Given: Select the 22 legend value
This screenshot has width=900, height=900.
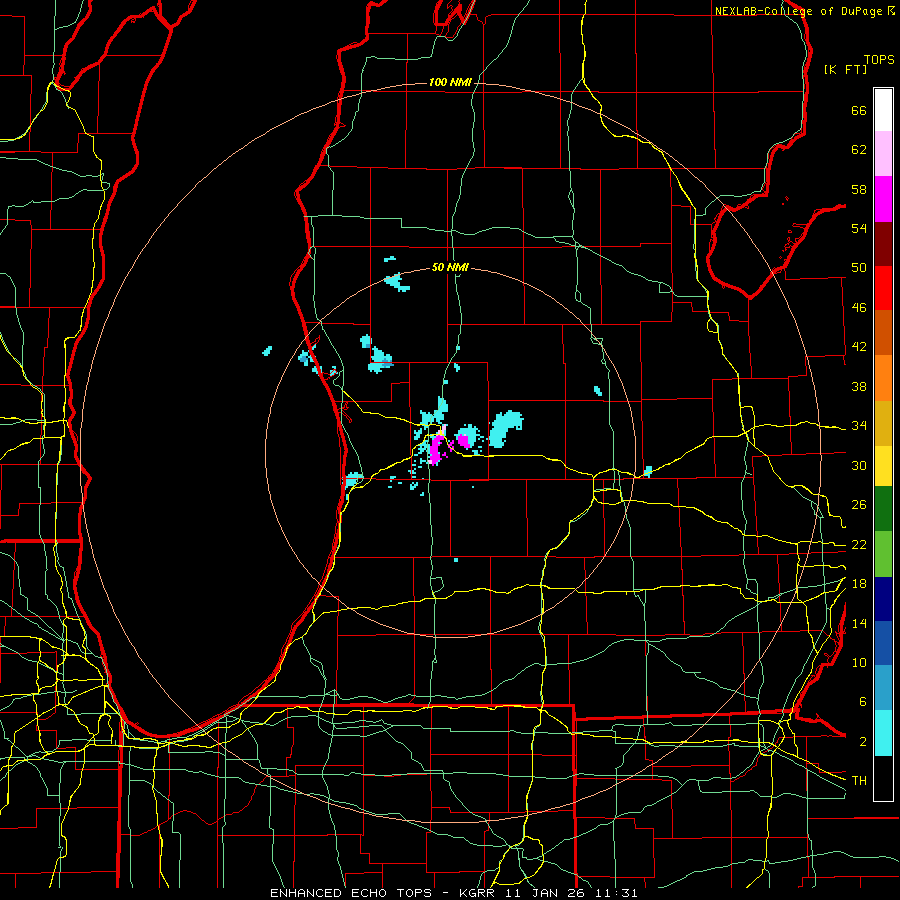Looking at the screenshot, I should click(859, 544).
